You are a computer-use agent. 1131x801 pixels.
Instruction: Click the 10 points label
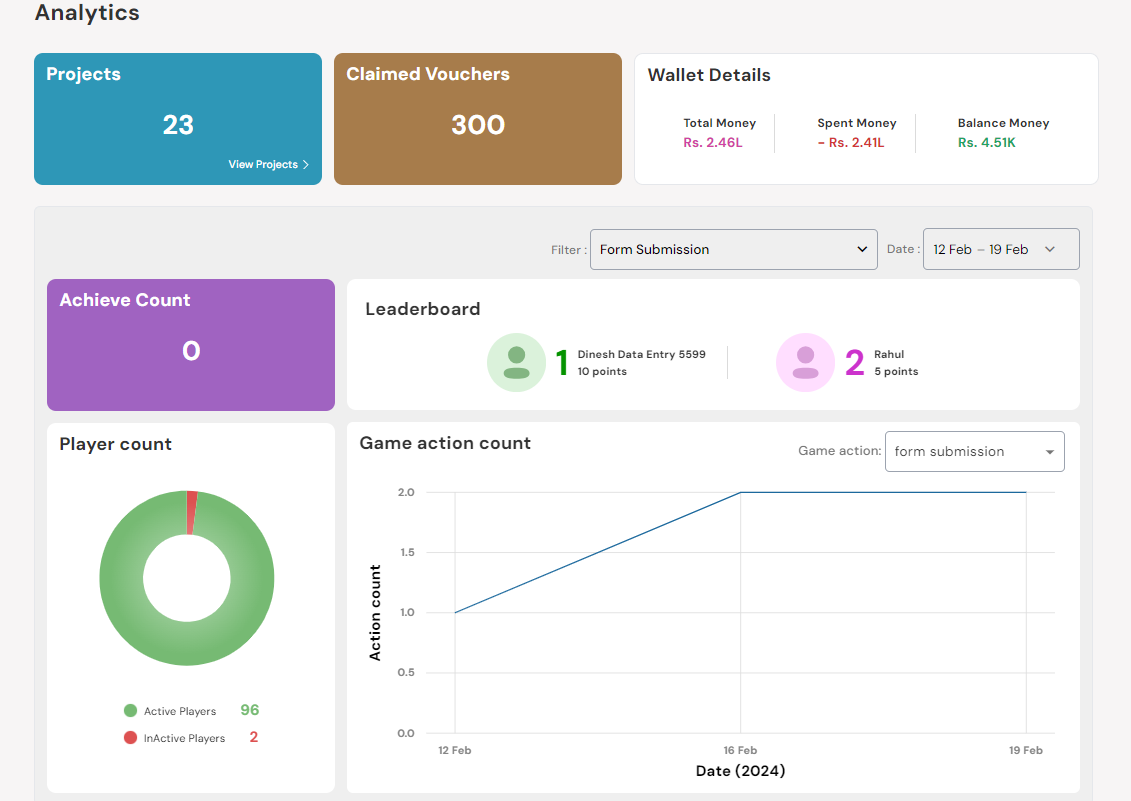pyautogui.click(x=602, y=372)
